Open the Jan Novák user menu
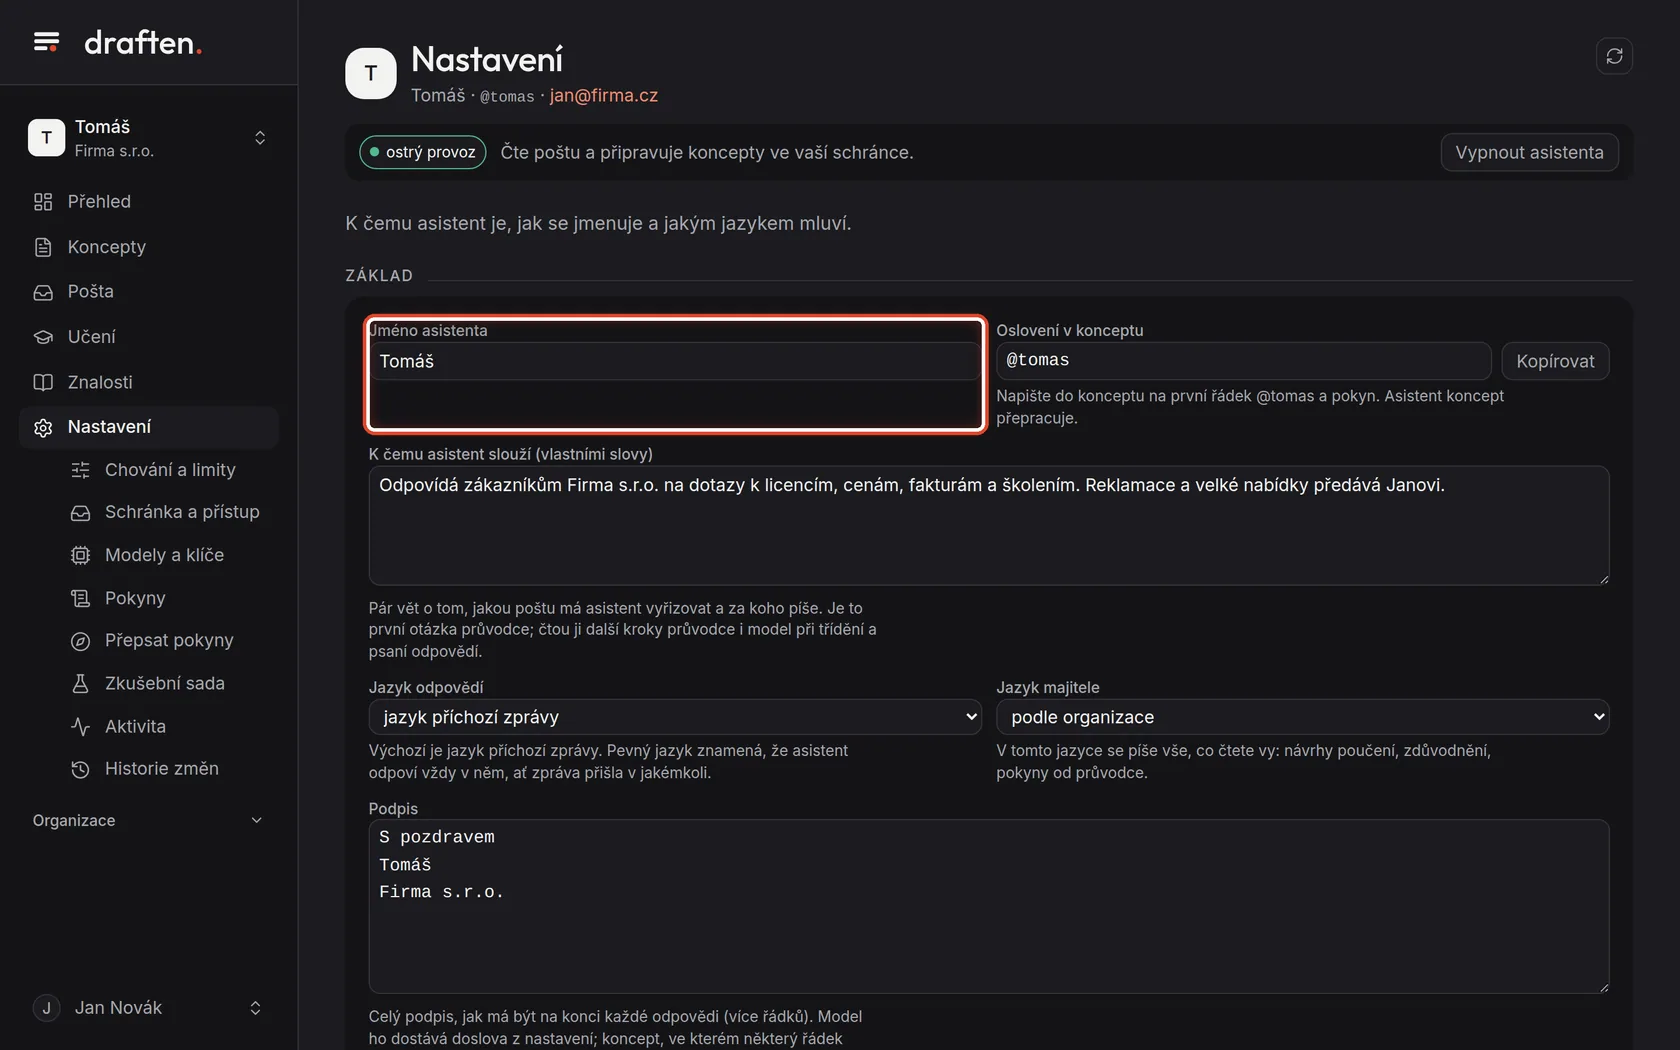Viewport: 1680px width, 1050px height. [149, 1008]
